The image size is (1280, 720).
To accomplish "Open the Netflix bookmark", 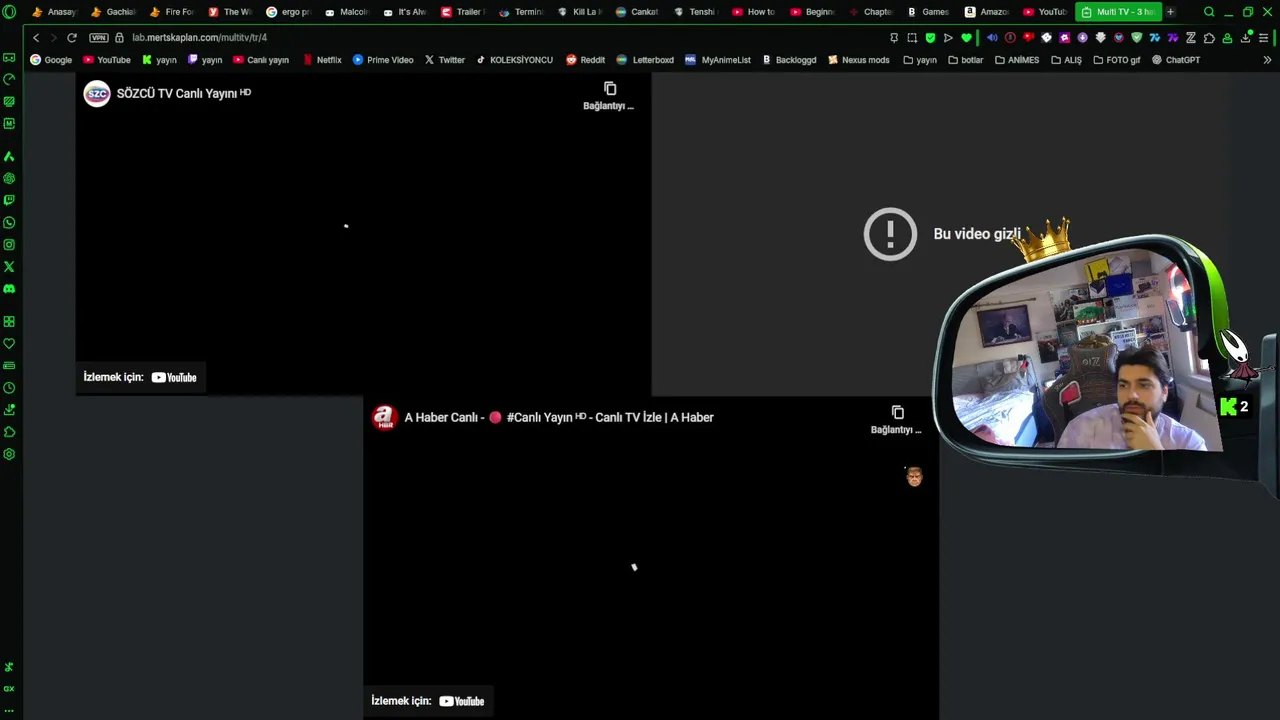I will click(x=323, y=60).
